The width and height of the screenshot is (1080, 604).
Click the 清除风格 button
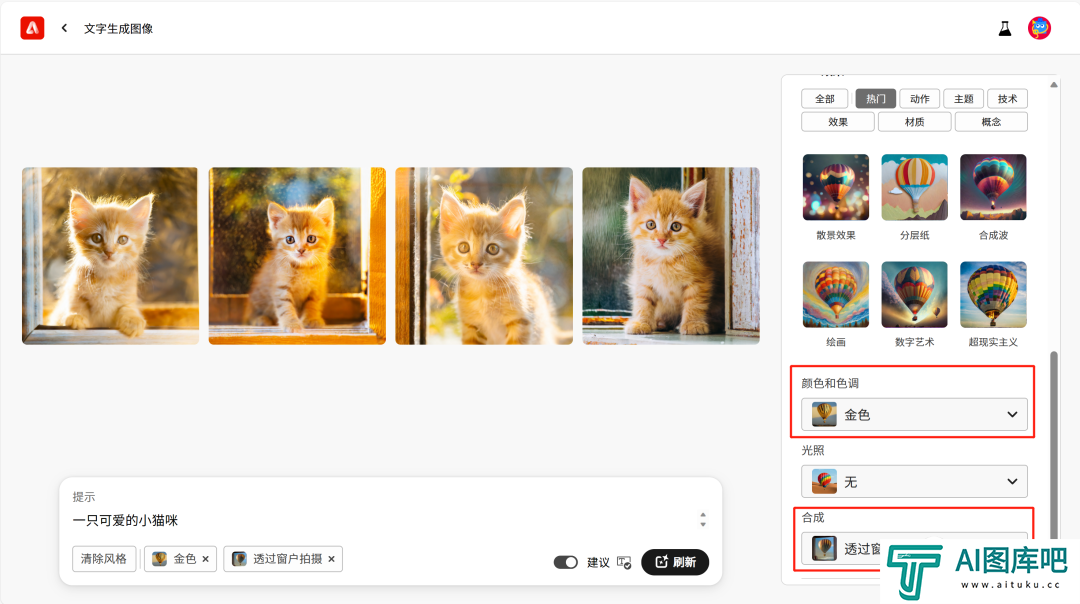[104, 559]
